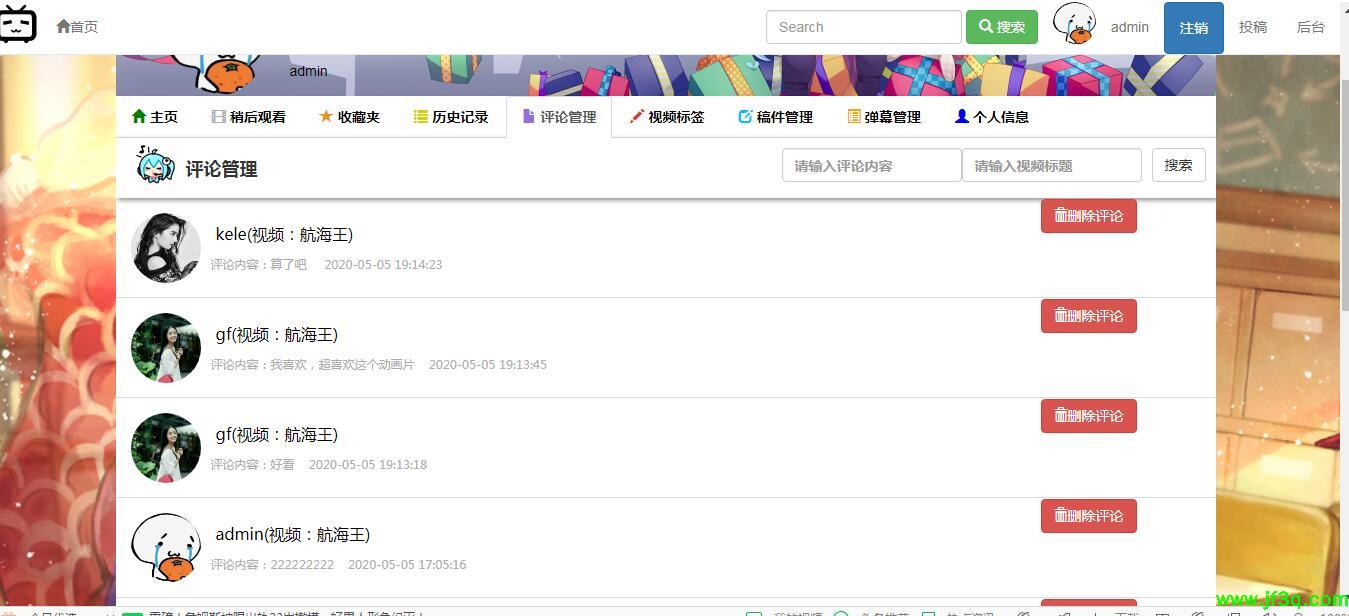Click the 请输入视频标题 video title field
The image size is (1349, 616).
click(1051, 166)
